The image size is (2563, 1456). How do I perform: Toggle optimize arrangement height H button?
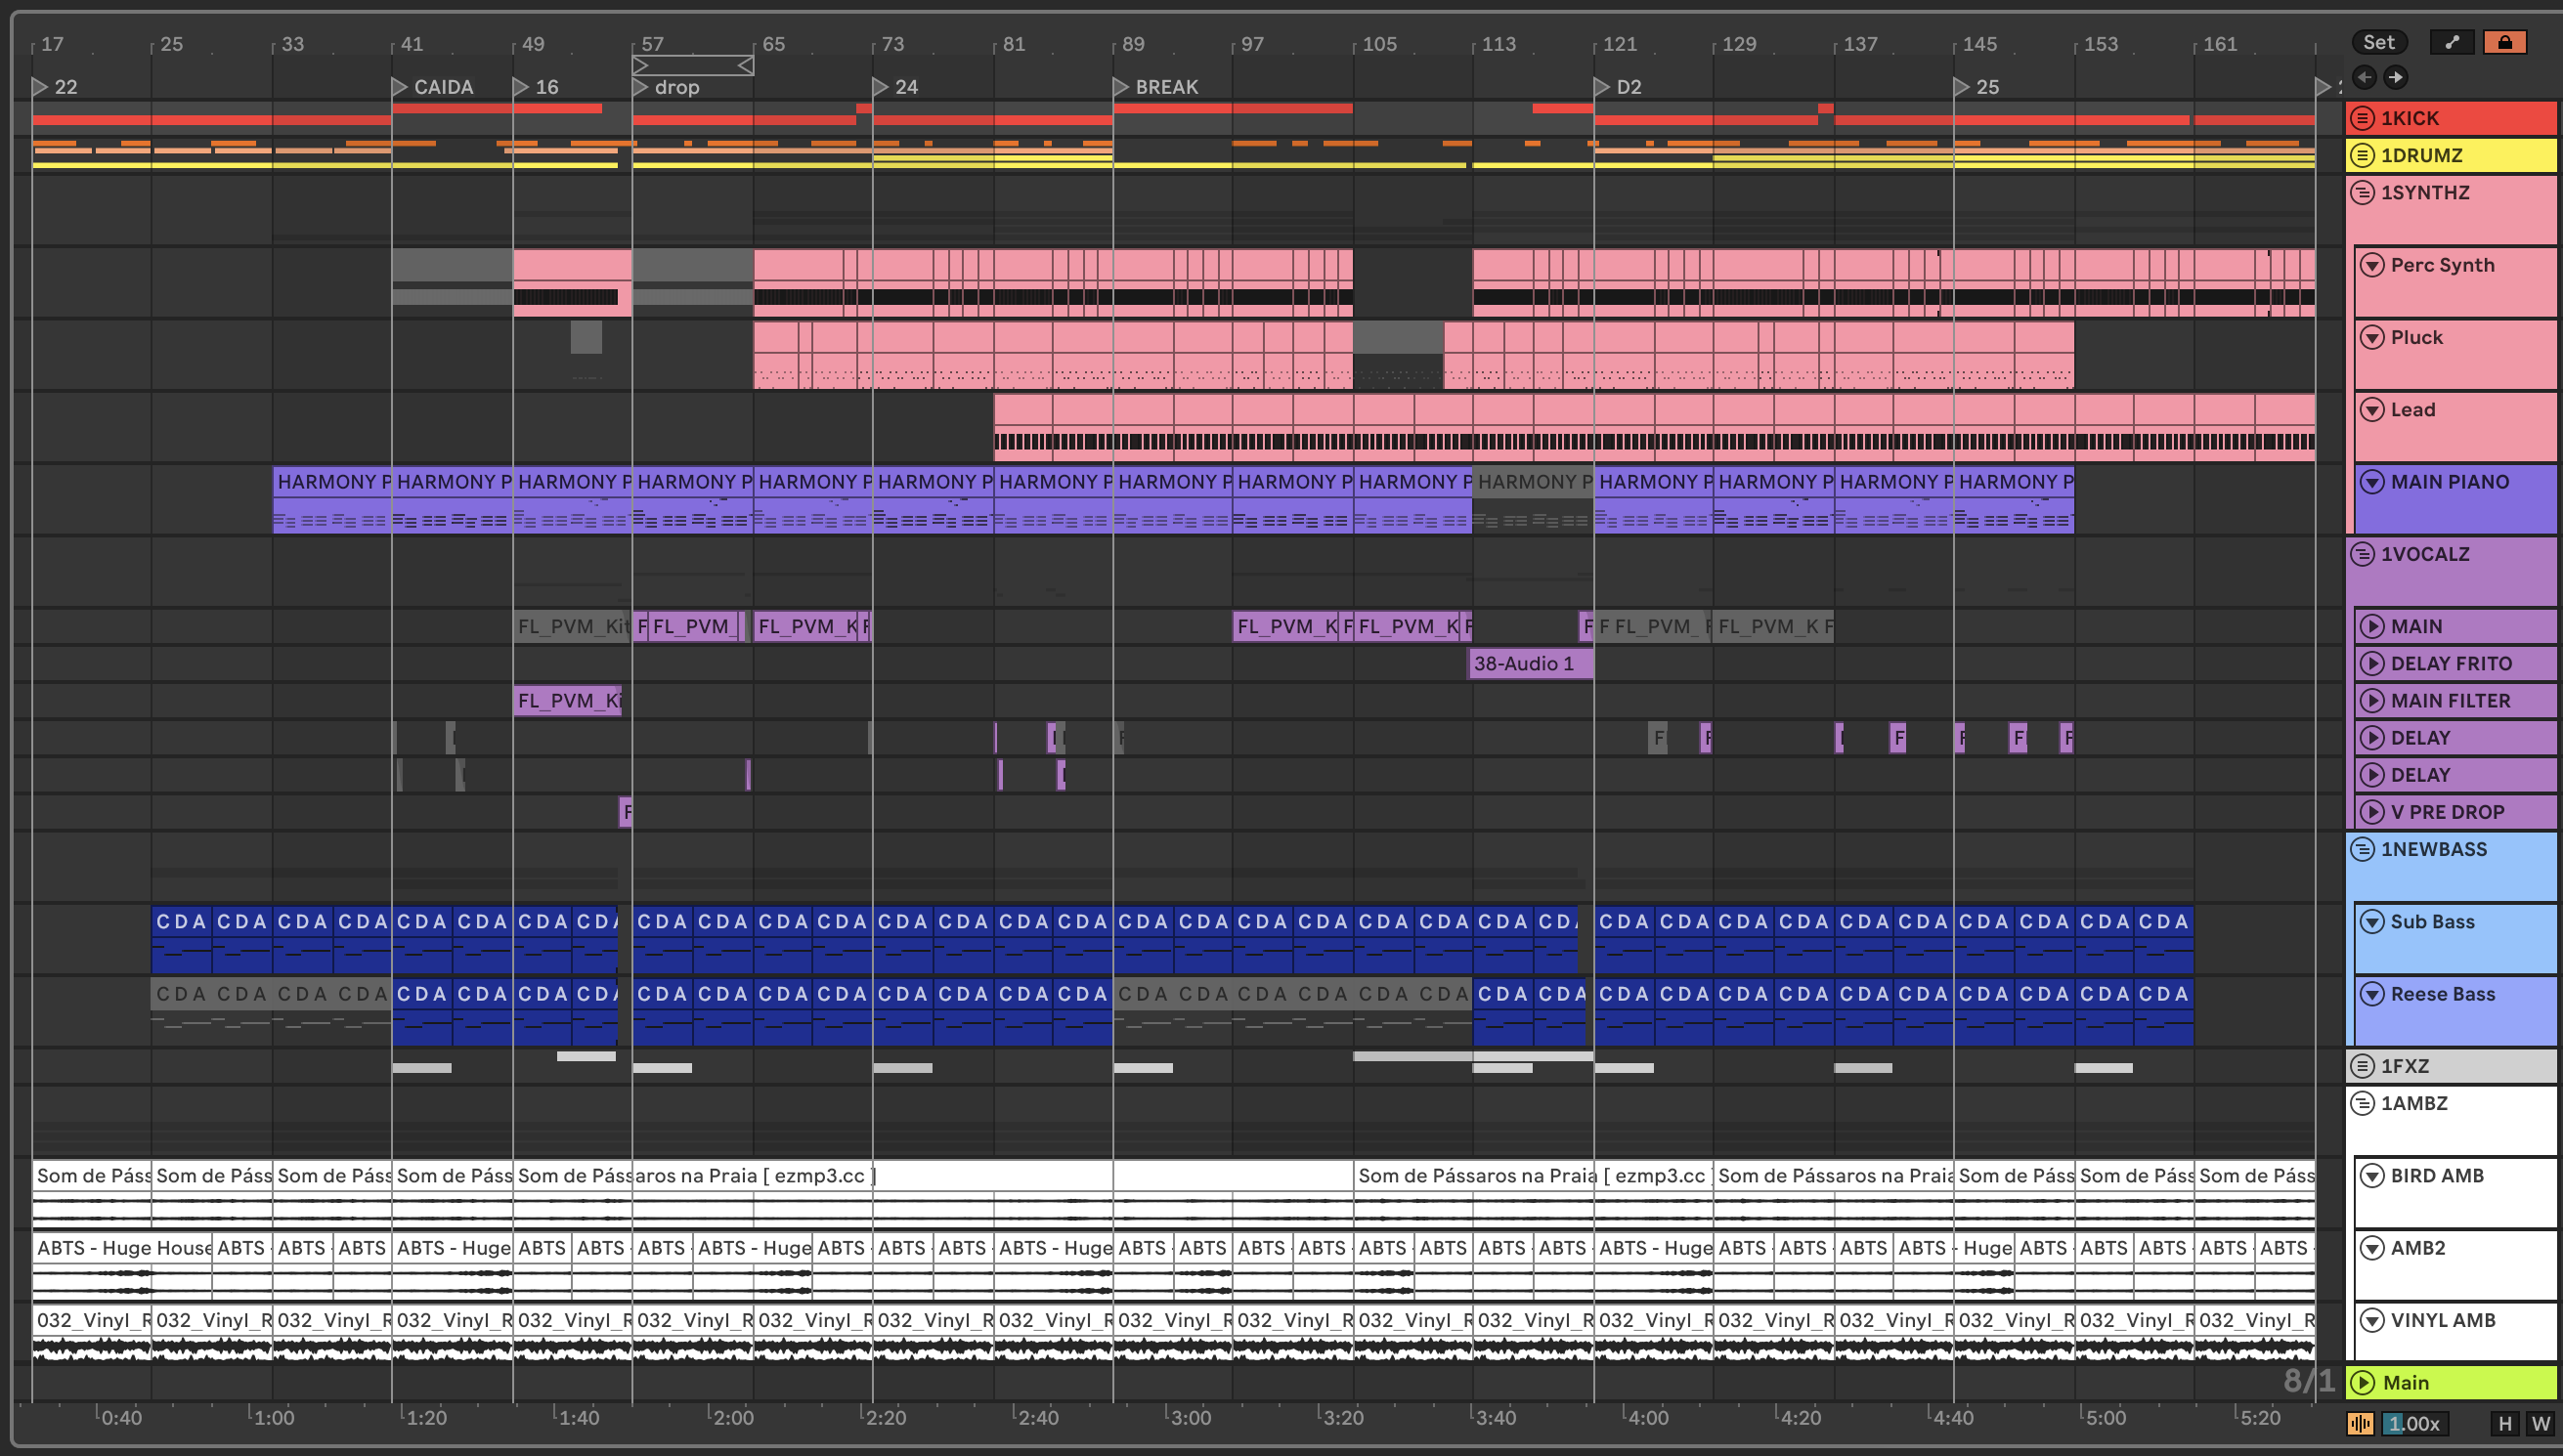(x=2505, y=1423)
